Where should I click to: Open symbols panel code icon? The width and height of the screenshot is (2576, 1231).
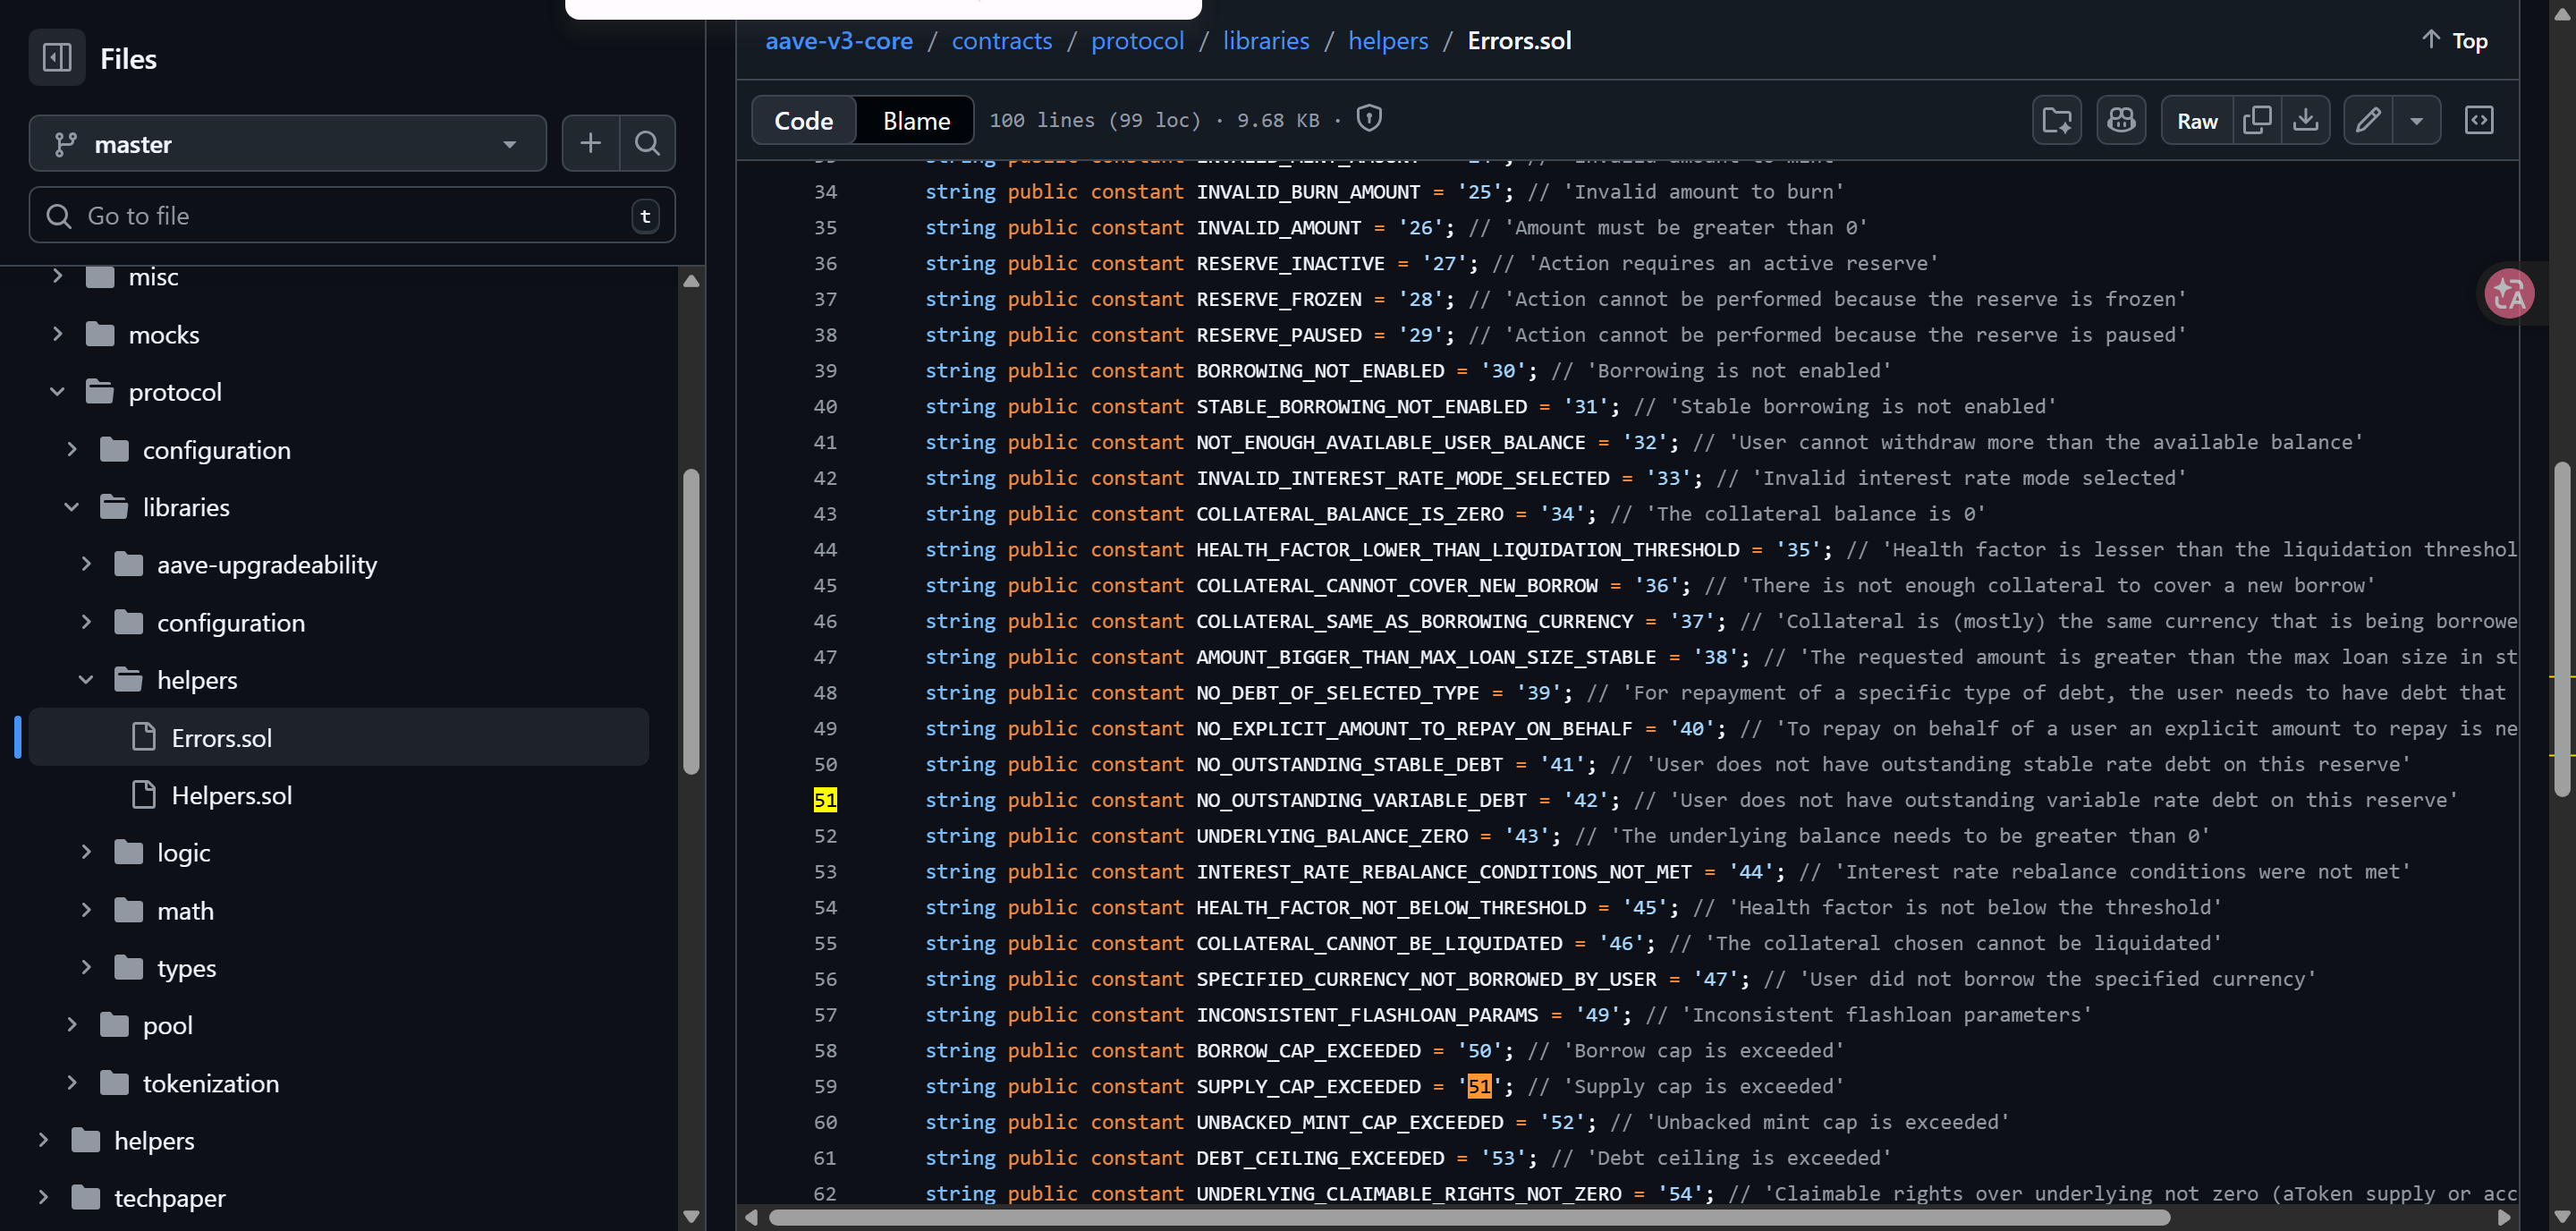tap(2478, 121)
